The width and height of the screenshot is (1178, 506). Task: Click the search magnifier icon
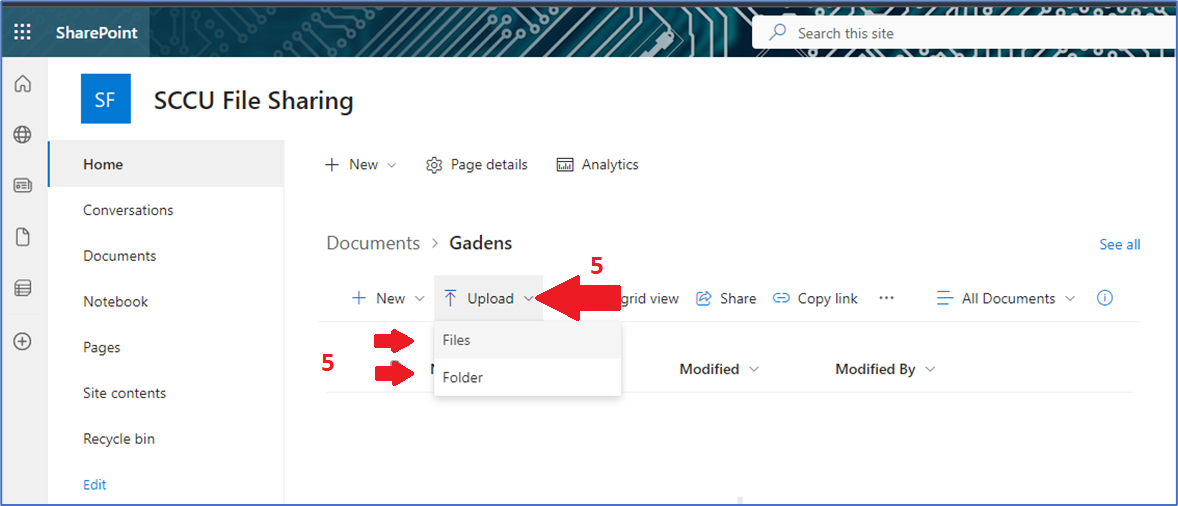(778, 33)
